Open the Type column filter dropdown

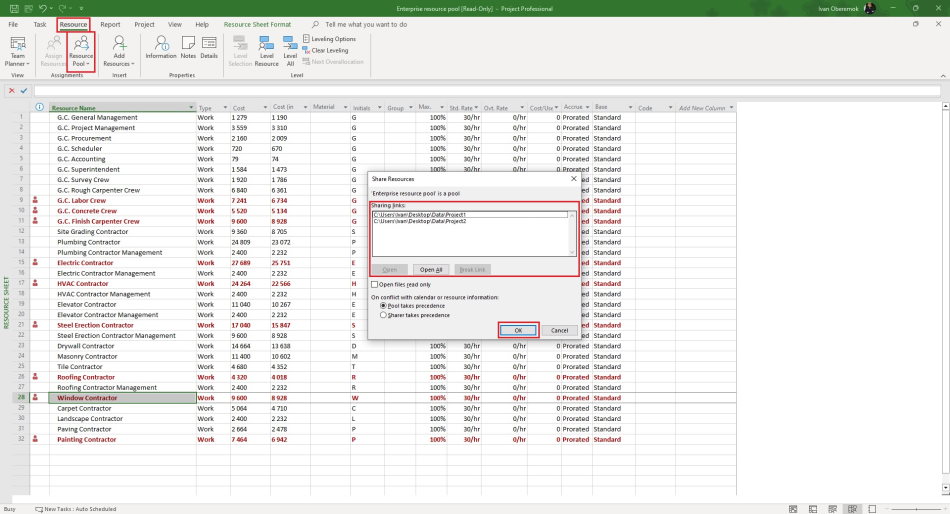[225, 107]
